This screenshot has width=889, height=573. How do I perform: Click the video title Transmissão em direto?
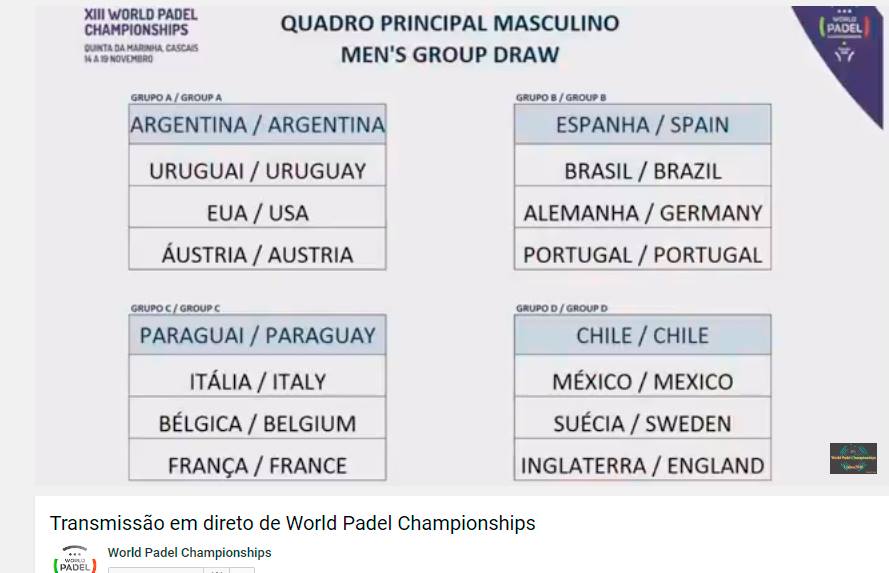pos(293,523)
